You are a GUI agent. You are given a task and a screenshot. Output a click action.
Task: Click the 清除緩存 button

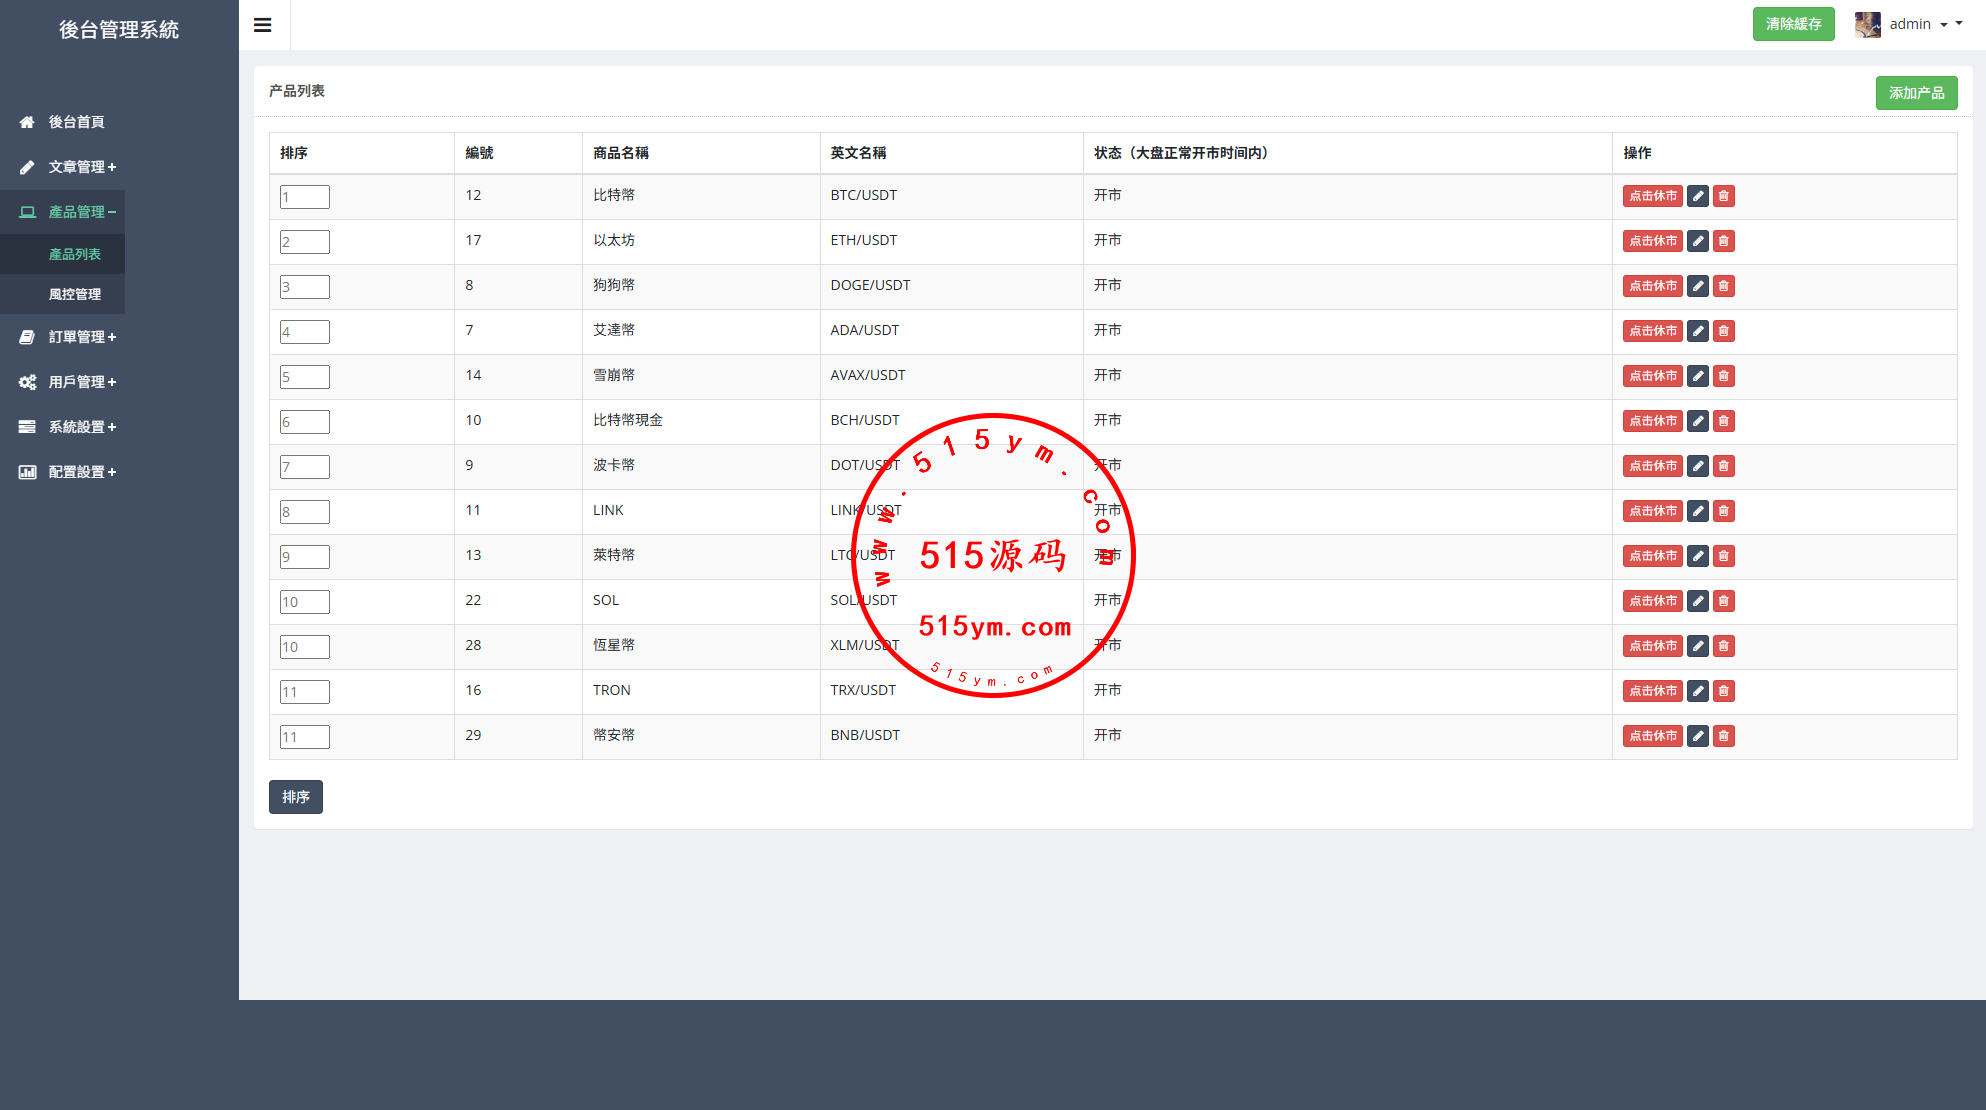click(x=1792, y=24)
